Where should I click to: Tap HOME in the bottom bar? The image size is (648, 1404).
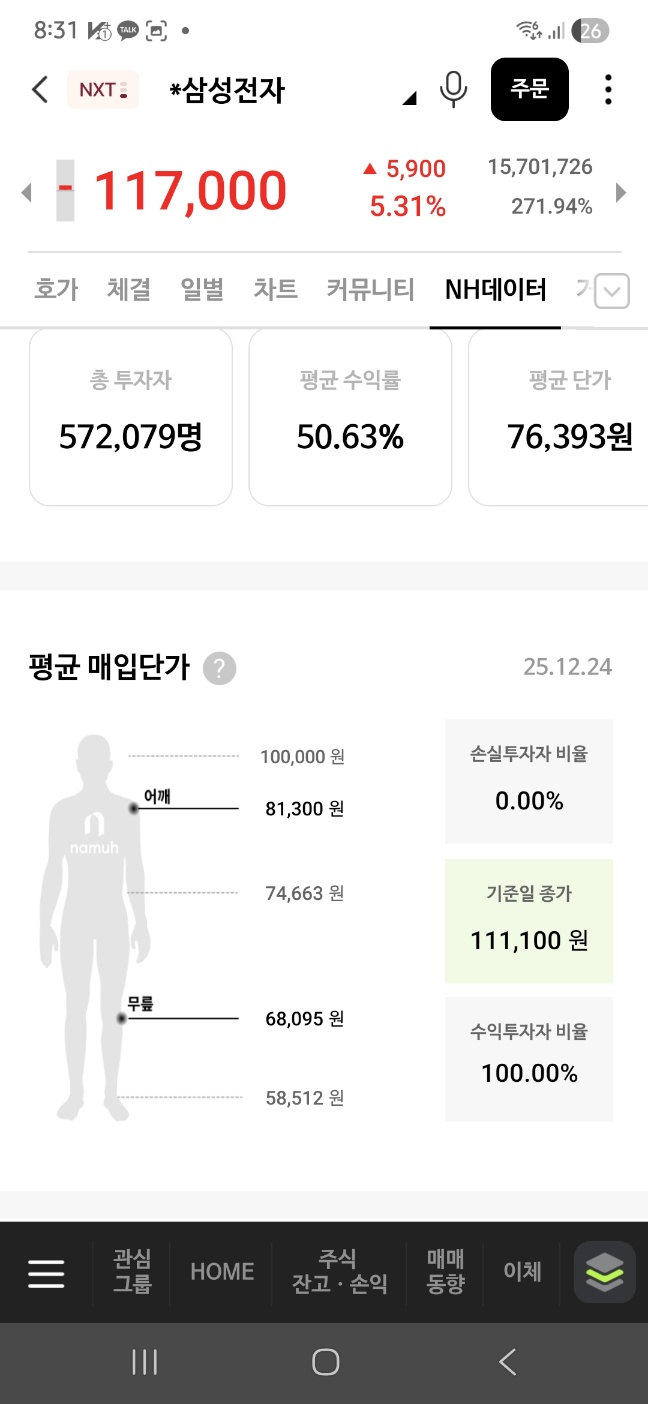point(222,1272)
